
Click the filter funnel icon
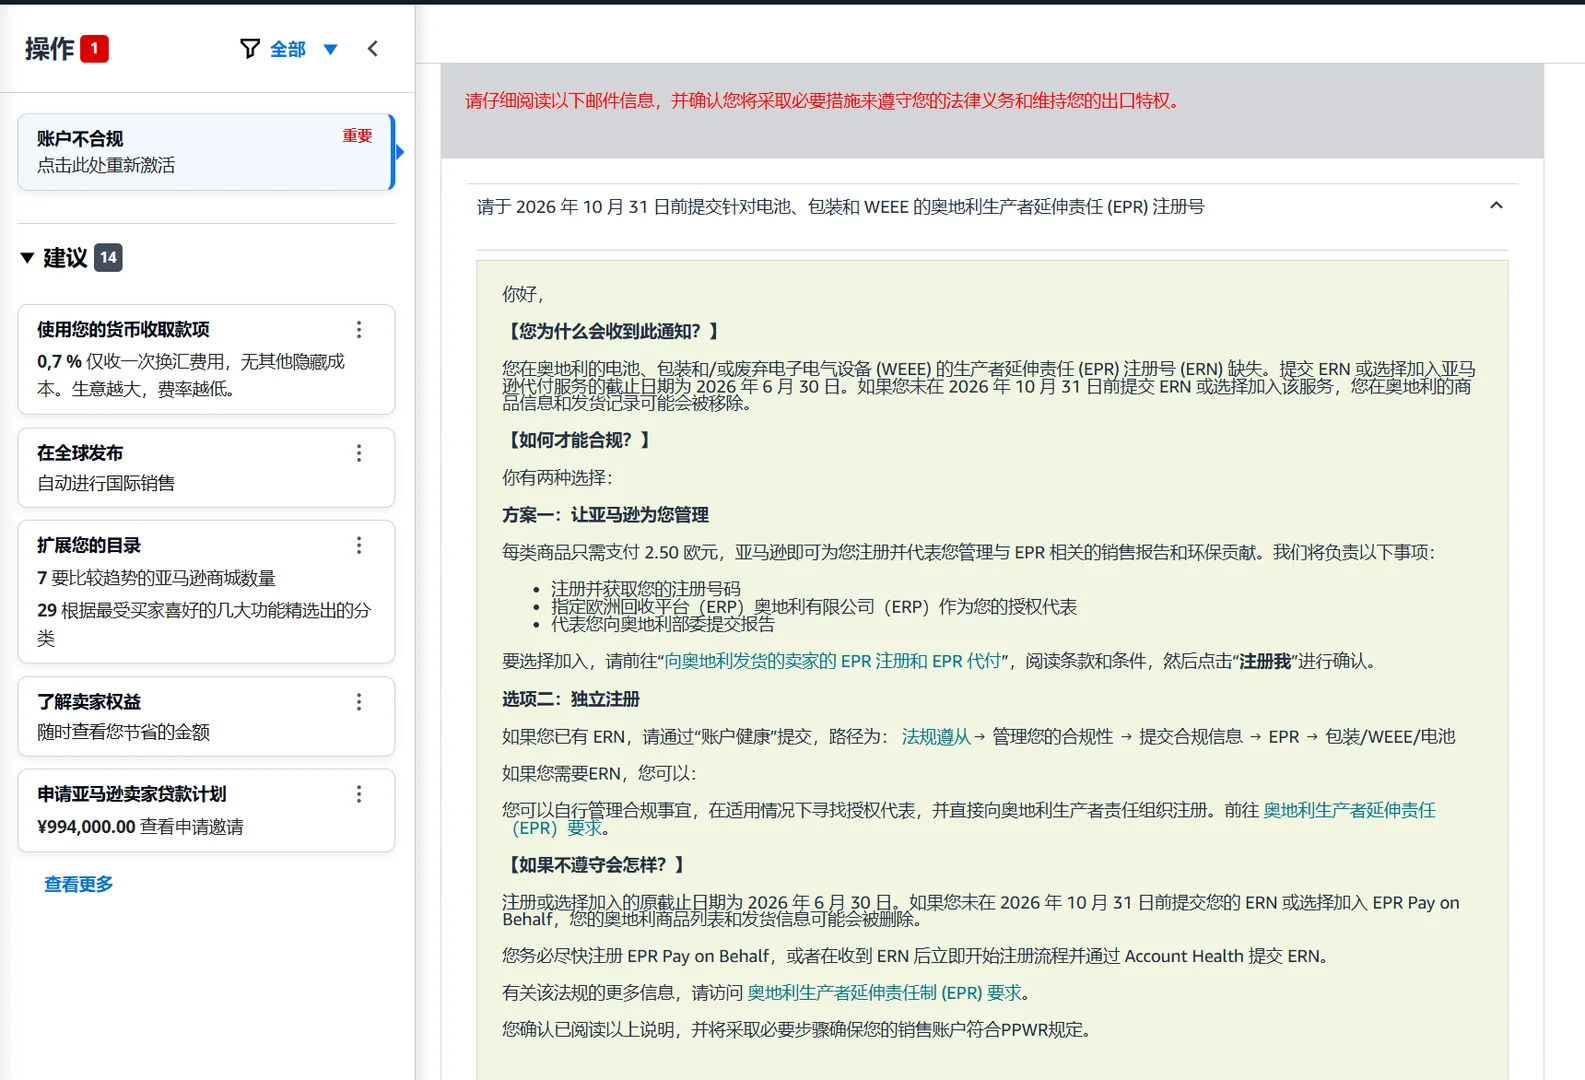pos(250,48)
